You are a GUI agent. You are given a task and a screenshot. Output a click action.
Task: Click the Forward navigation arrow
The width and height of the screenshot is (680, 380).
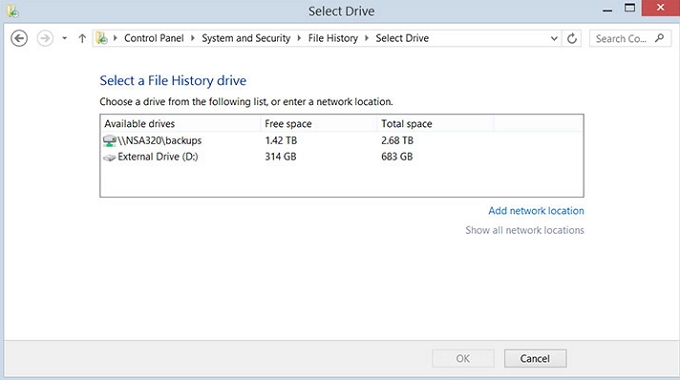tap(45, 38)
